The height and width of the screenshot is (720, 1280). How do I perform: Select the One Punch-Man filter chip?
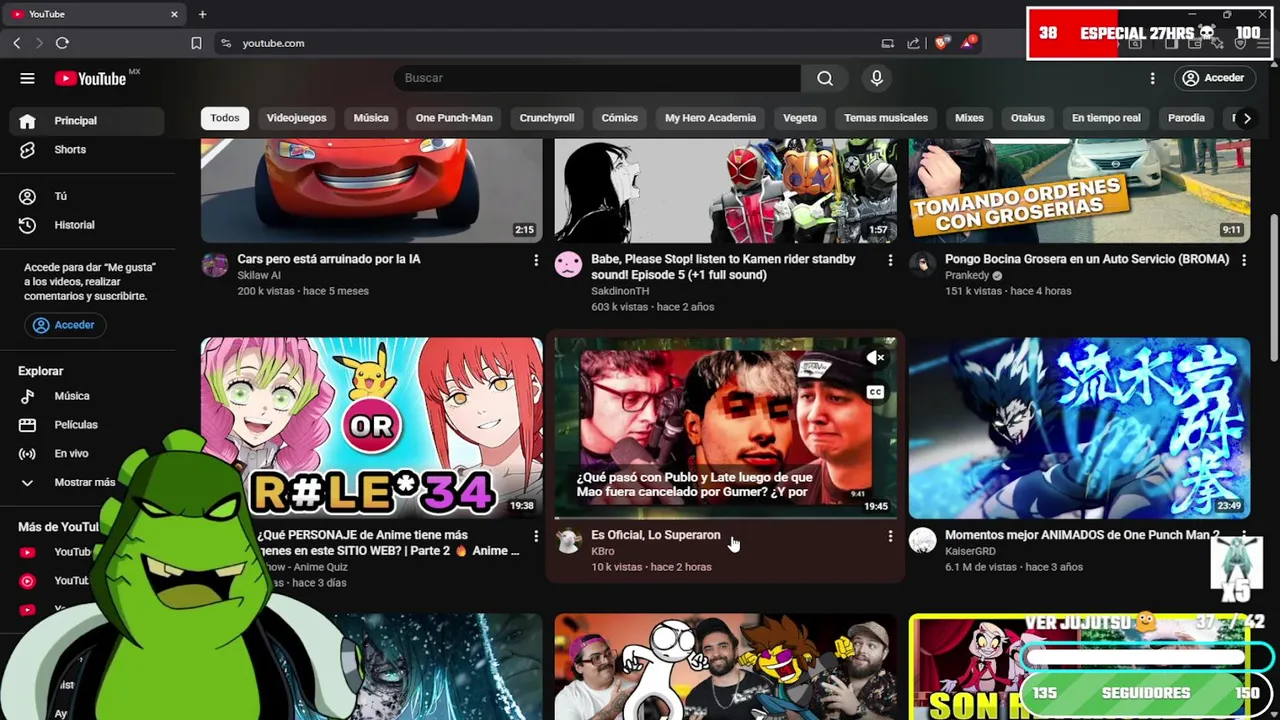pyautogui.click(x=454, y=118)
